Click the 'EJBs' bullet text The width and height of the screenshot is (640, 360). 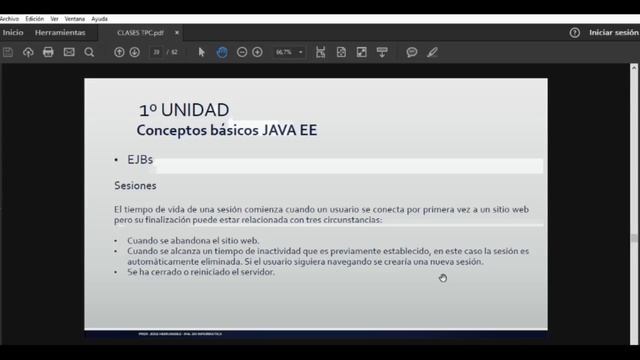(140, 160)
